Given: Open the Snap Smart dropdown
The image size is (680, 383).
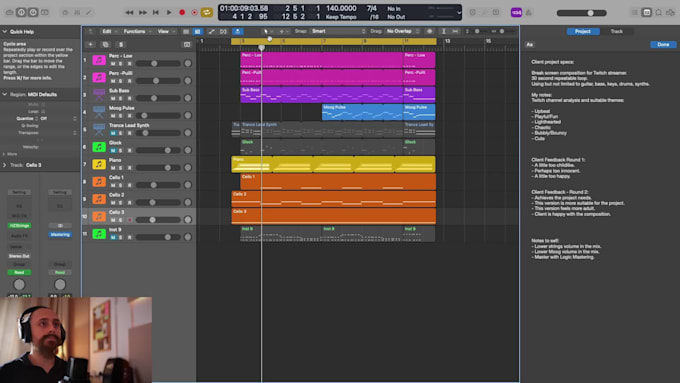Looking at the screenshot, I should point(338,31).
